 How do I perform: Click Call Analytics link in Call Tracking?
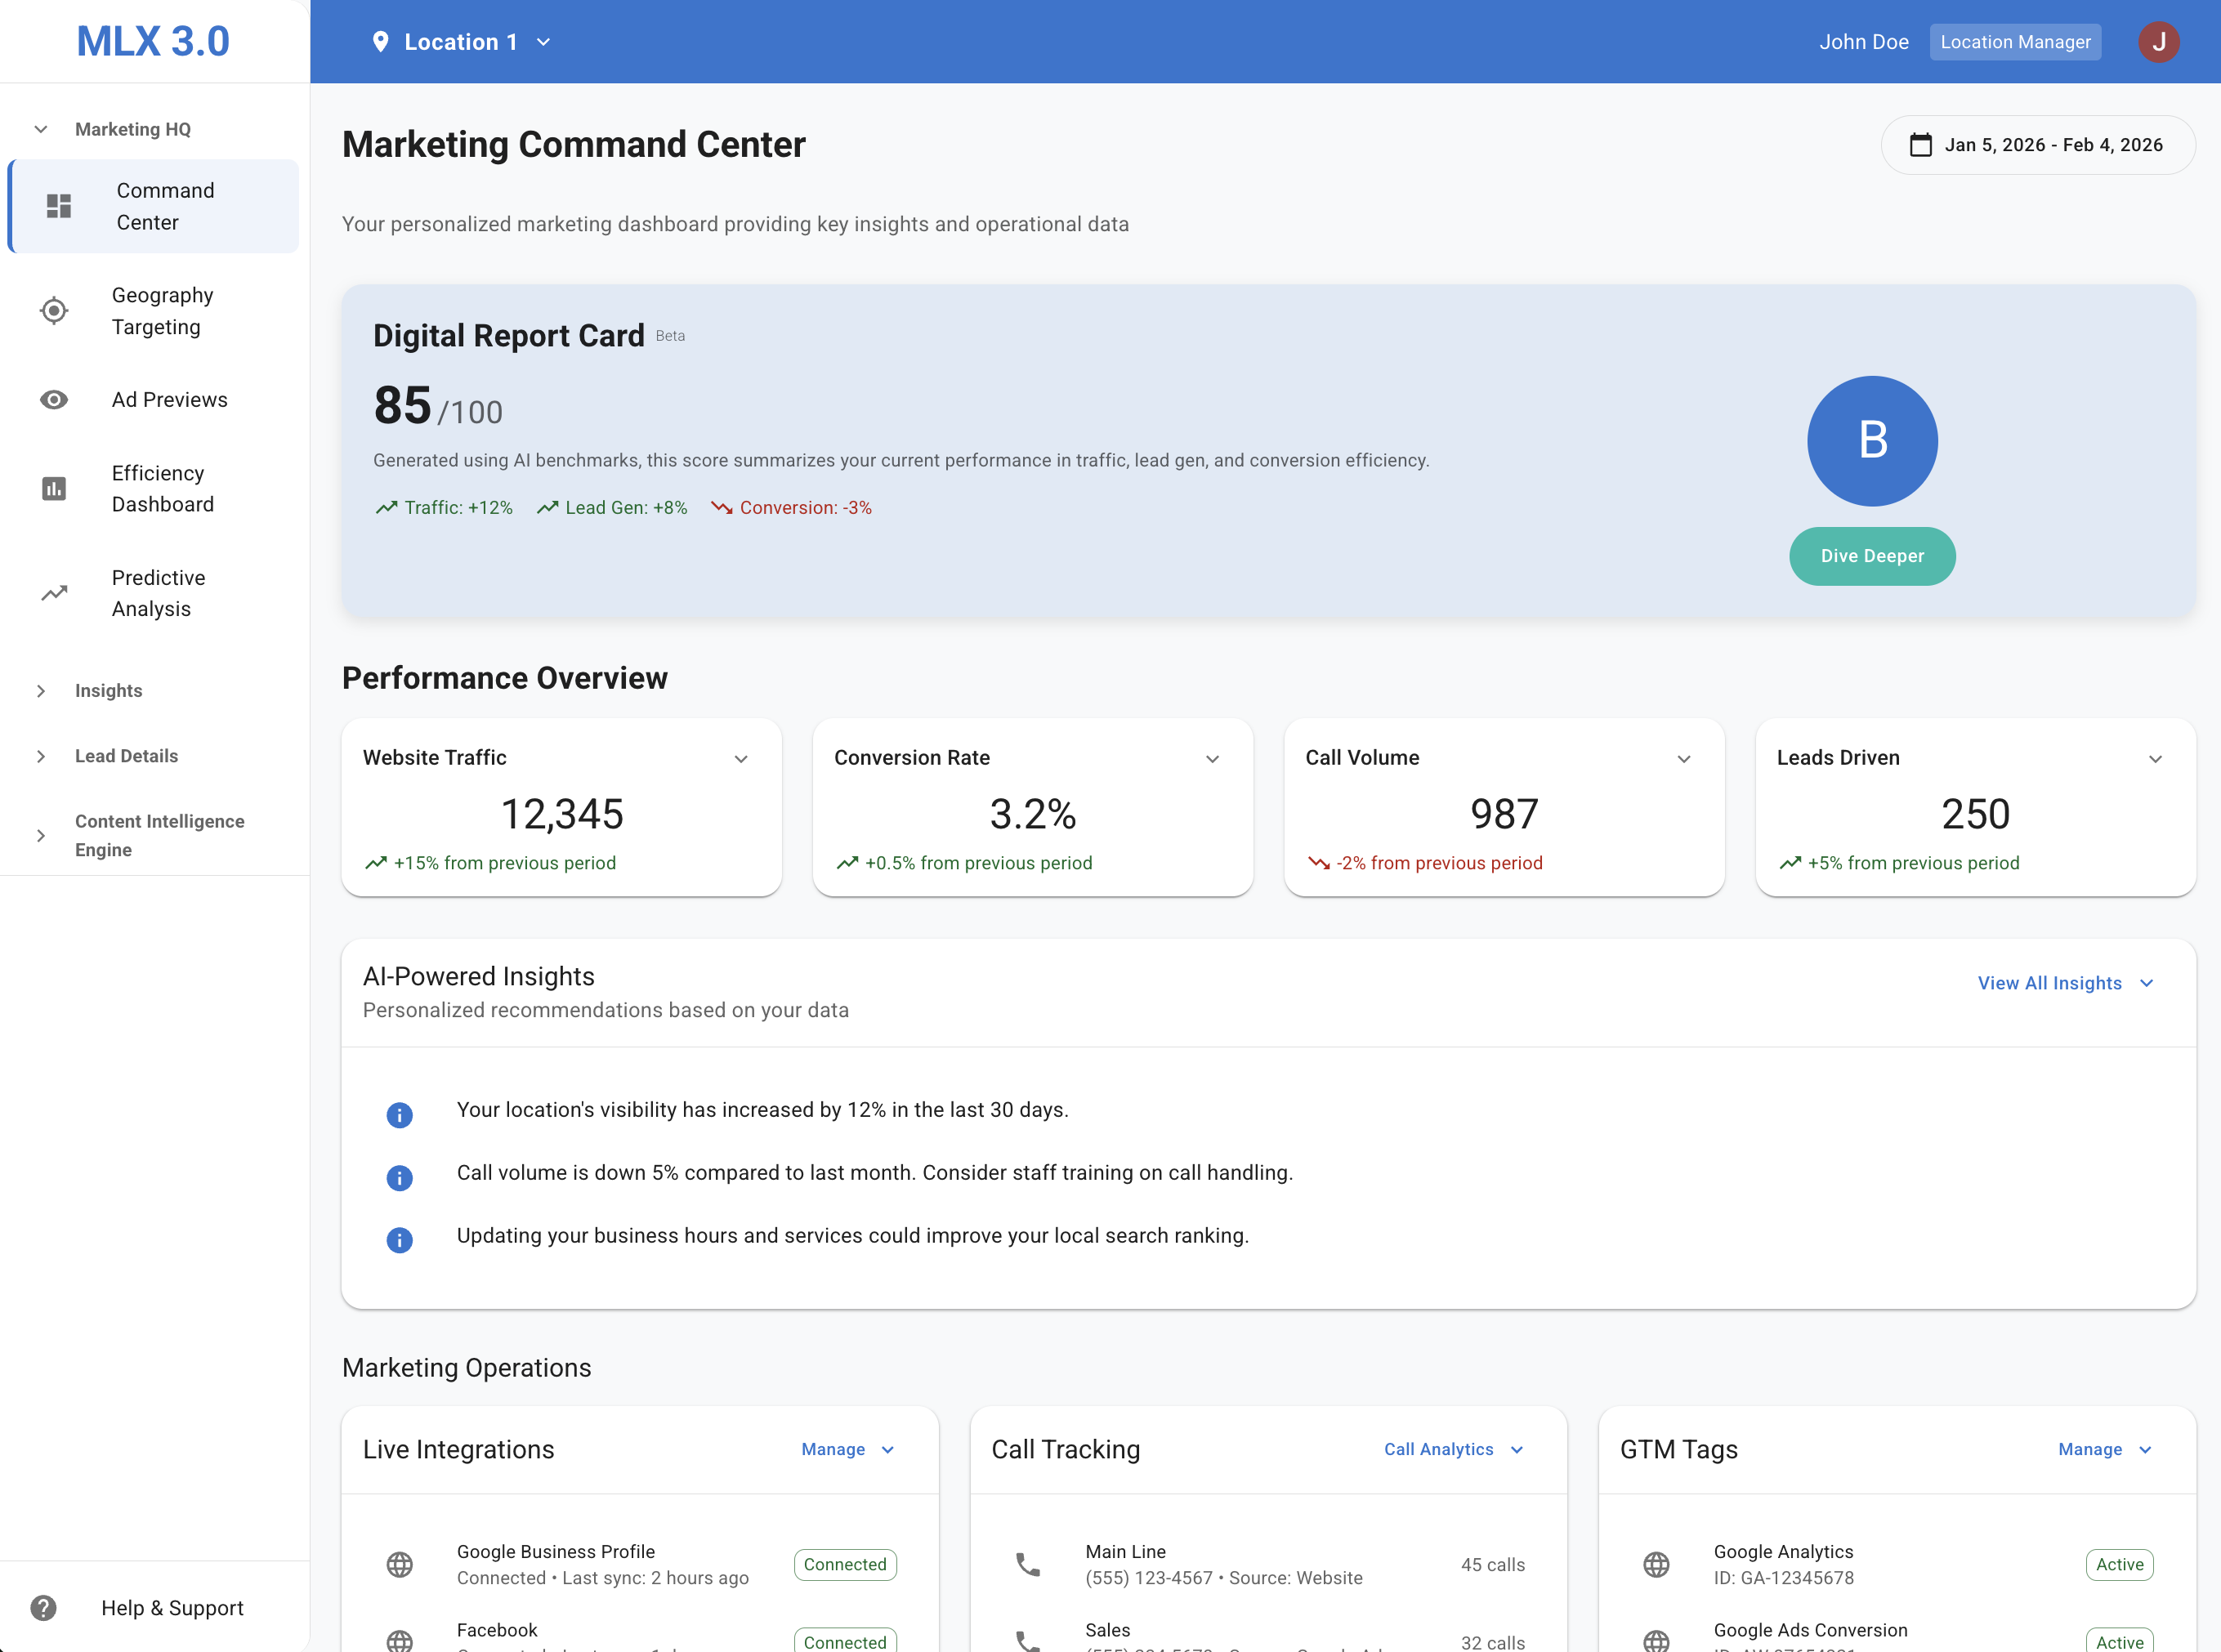coord(1438,1449)
